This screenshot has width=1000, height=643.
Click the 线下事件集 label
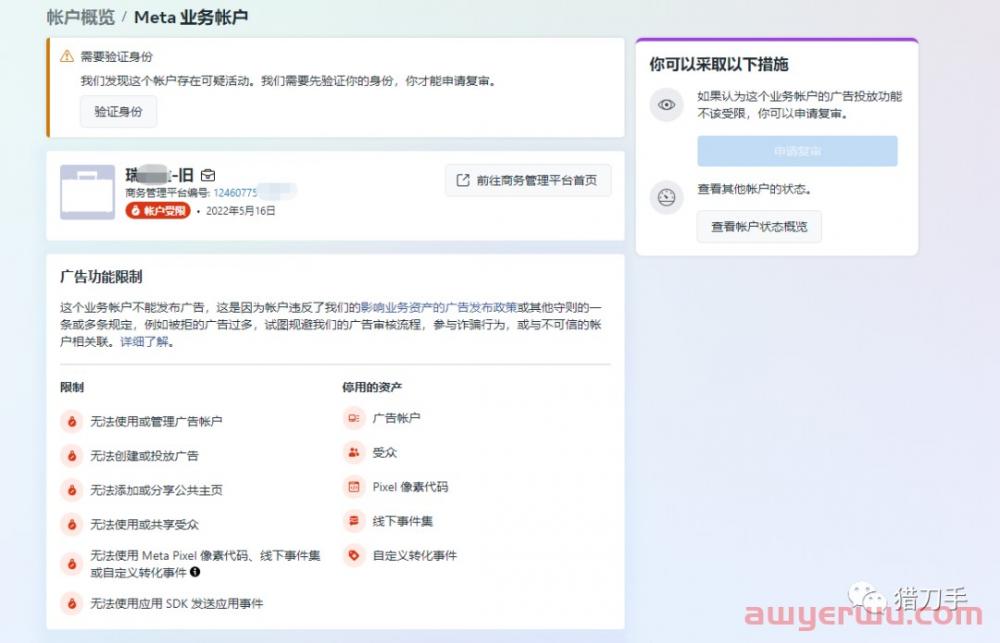click(x=402, y=522)
